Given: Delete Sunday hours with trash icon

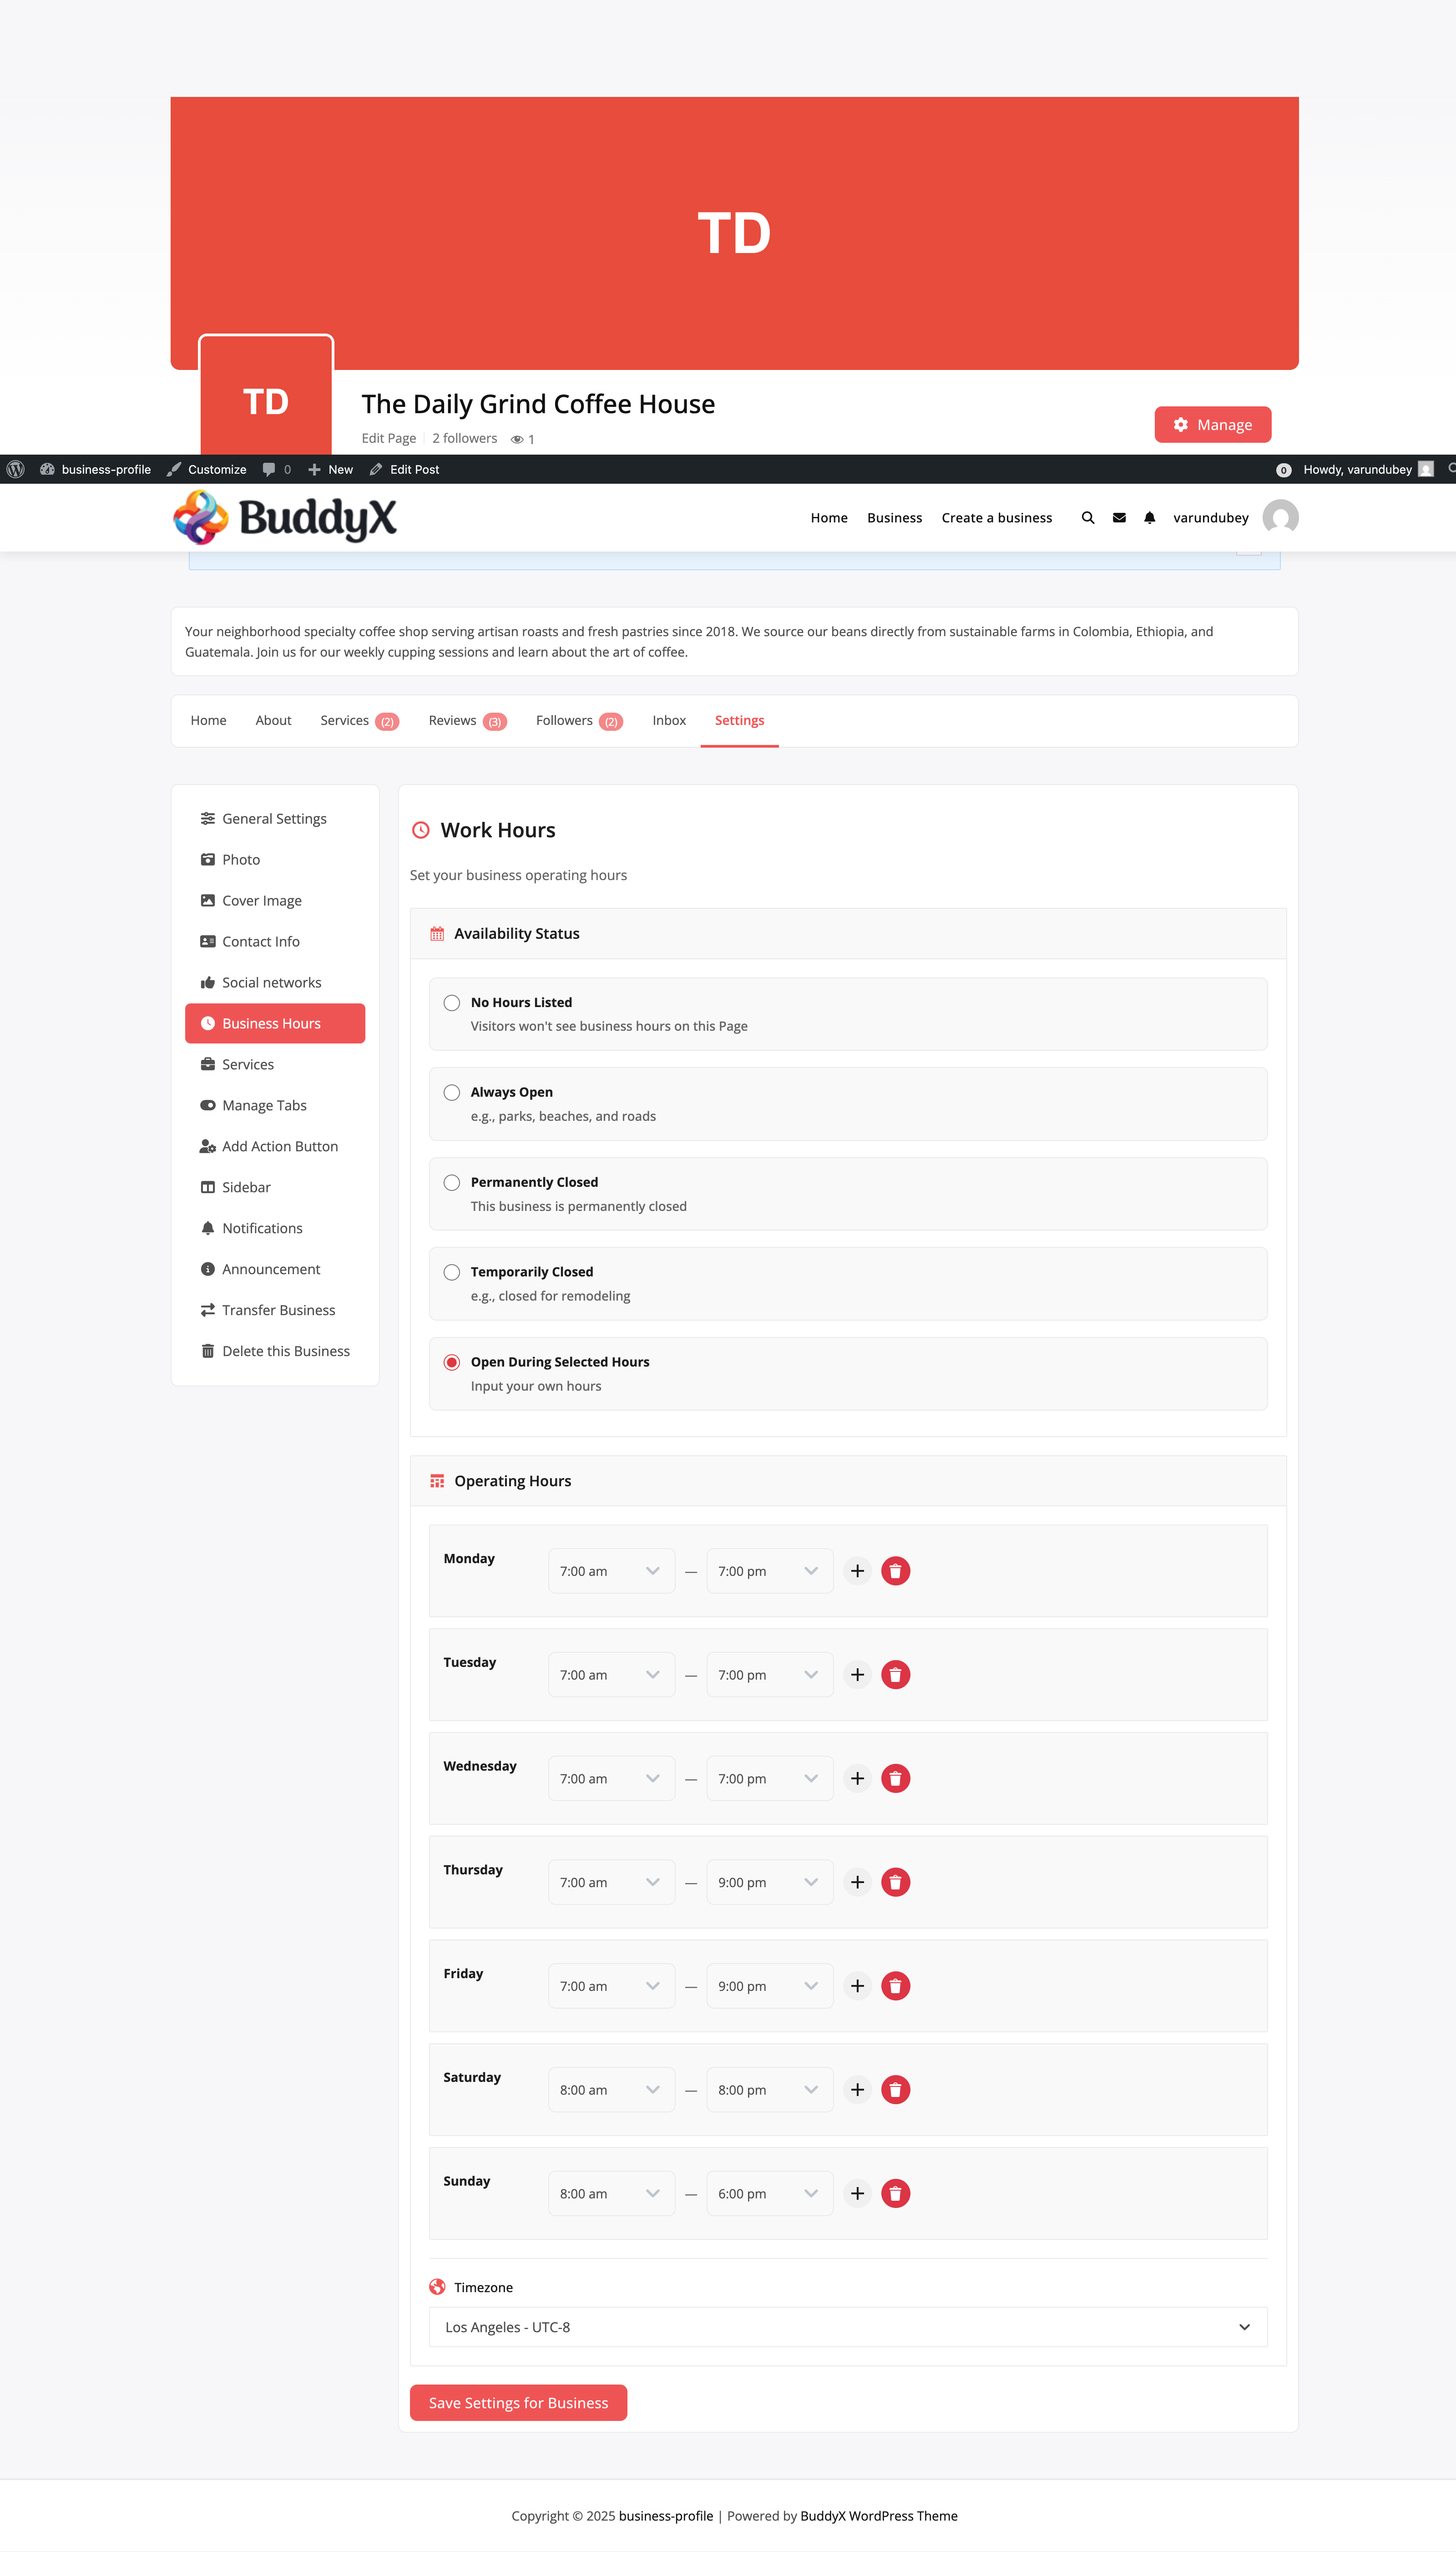Looking at the screenshot, I should (x=895, y=2193).
